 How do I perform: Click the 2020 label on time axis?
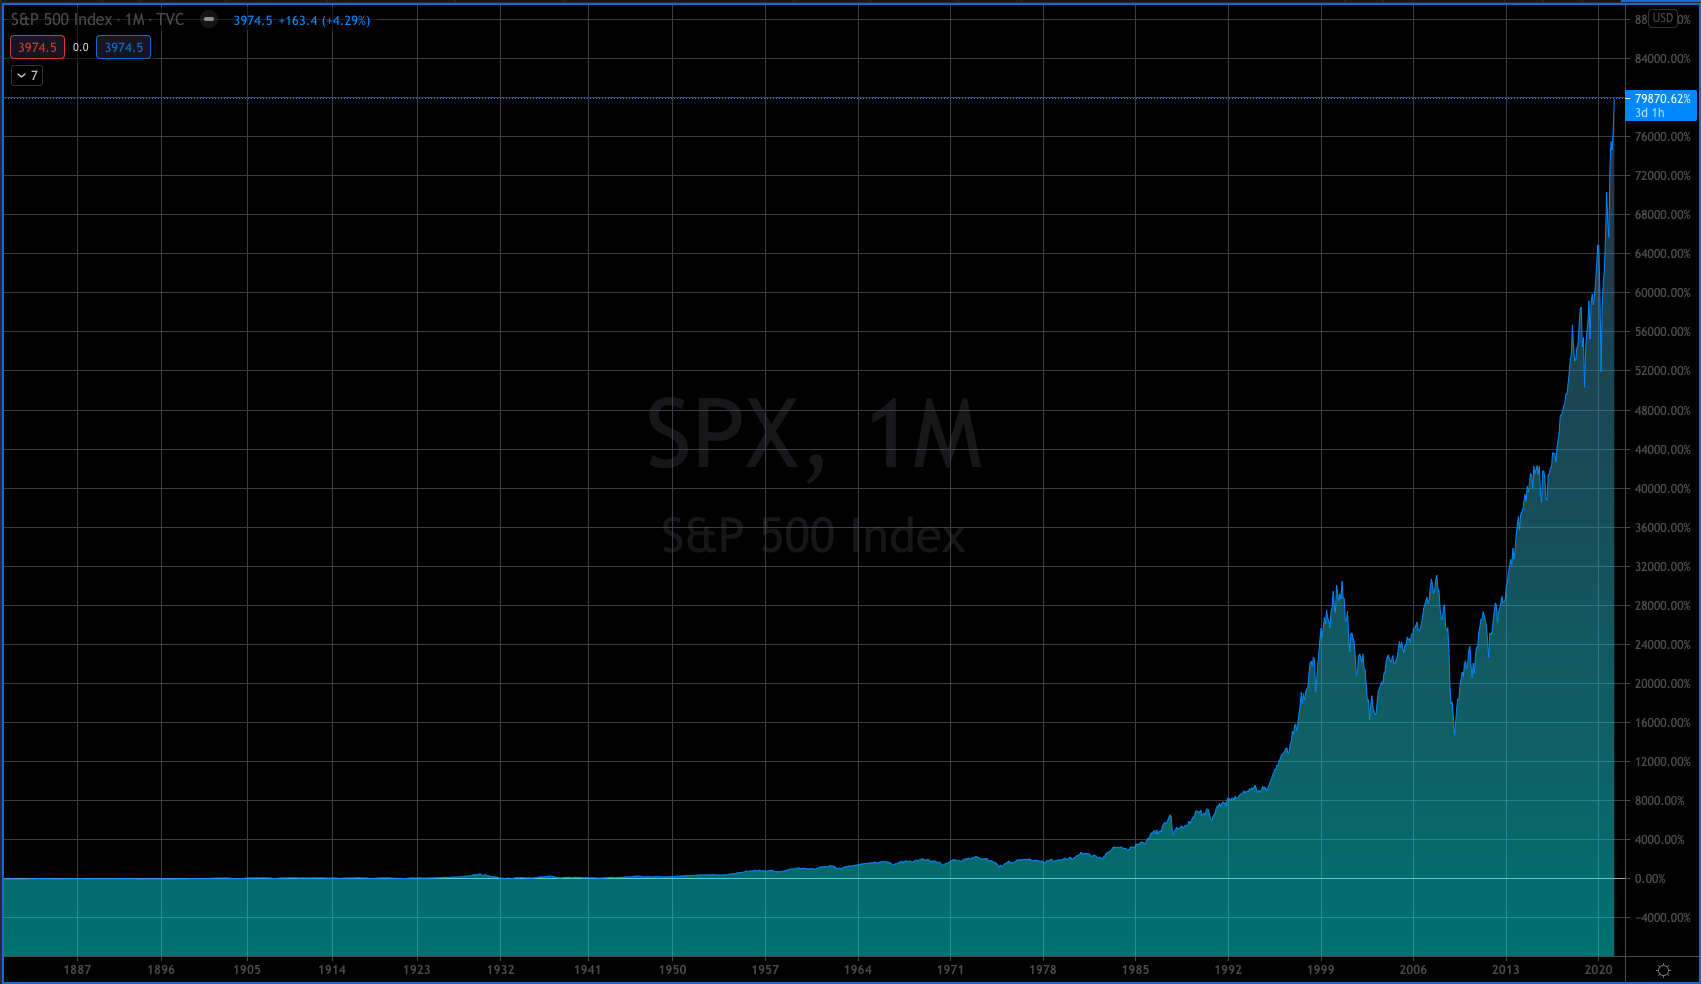coord(1598,969)
